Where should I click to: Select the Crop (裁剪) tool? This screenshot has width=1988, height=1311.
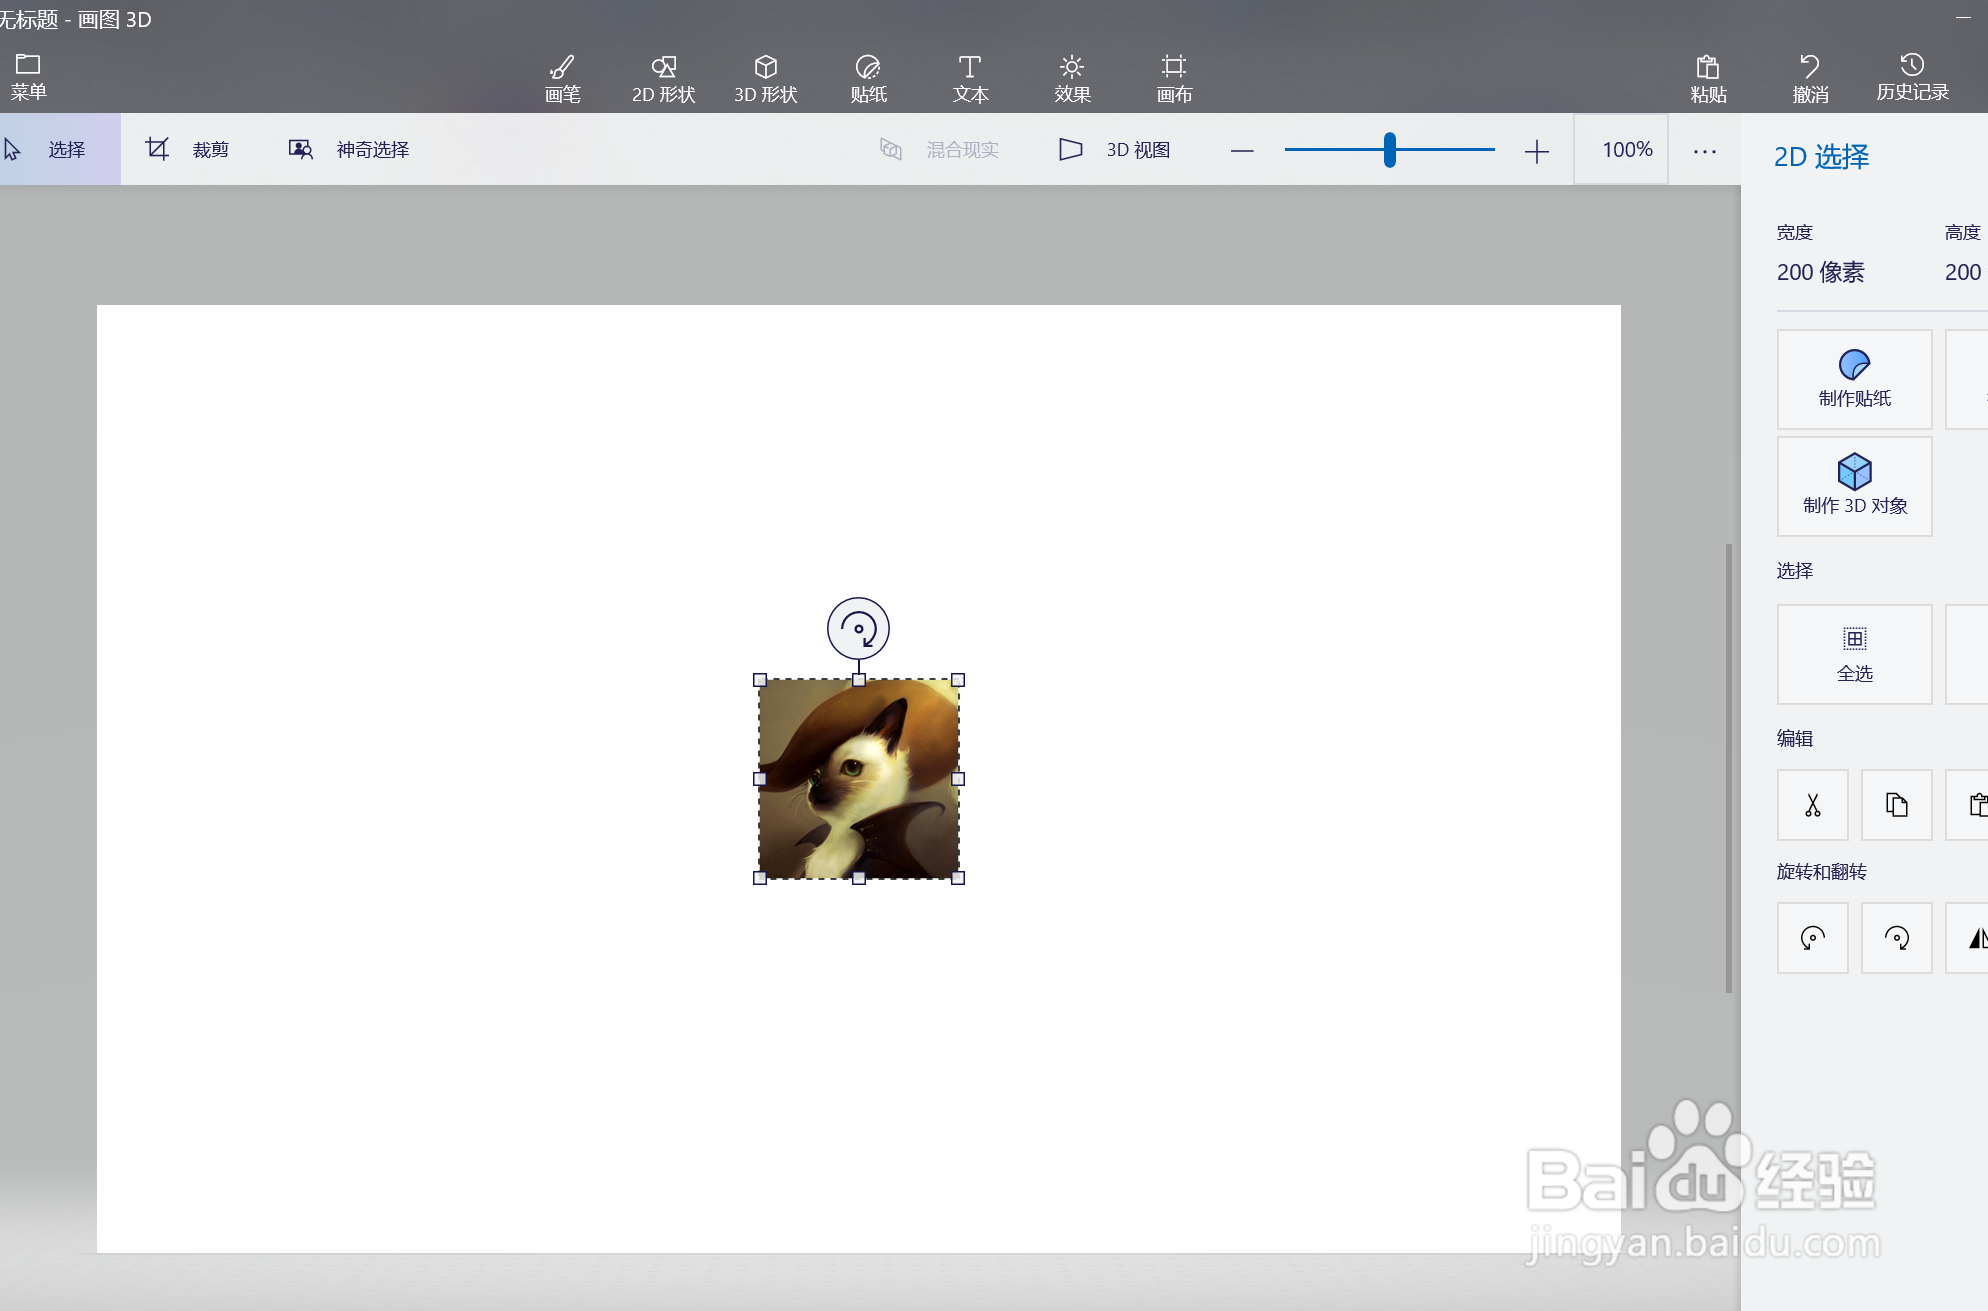[x=187, y=149]
